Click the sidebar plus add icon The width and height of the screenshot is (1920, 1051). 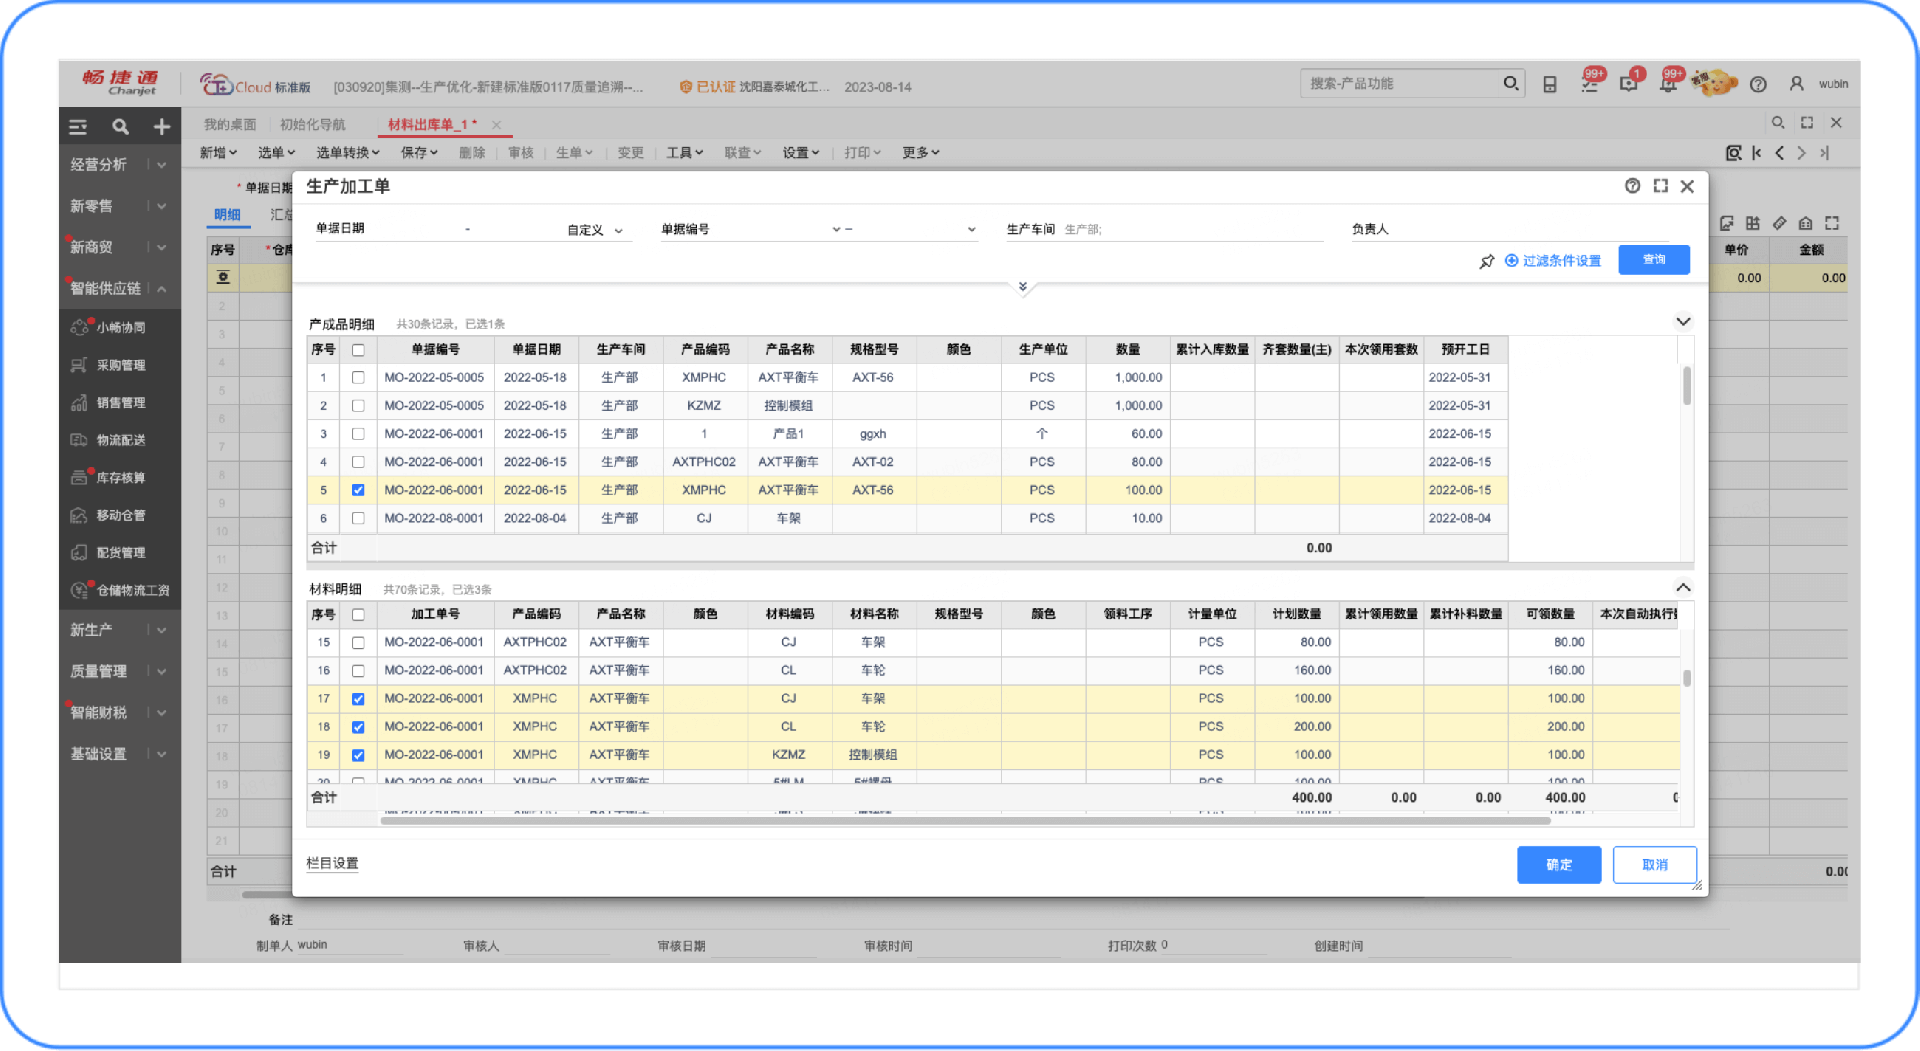(x=161, y=127)
